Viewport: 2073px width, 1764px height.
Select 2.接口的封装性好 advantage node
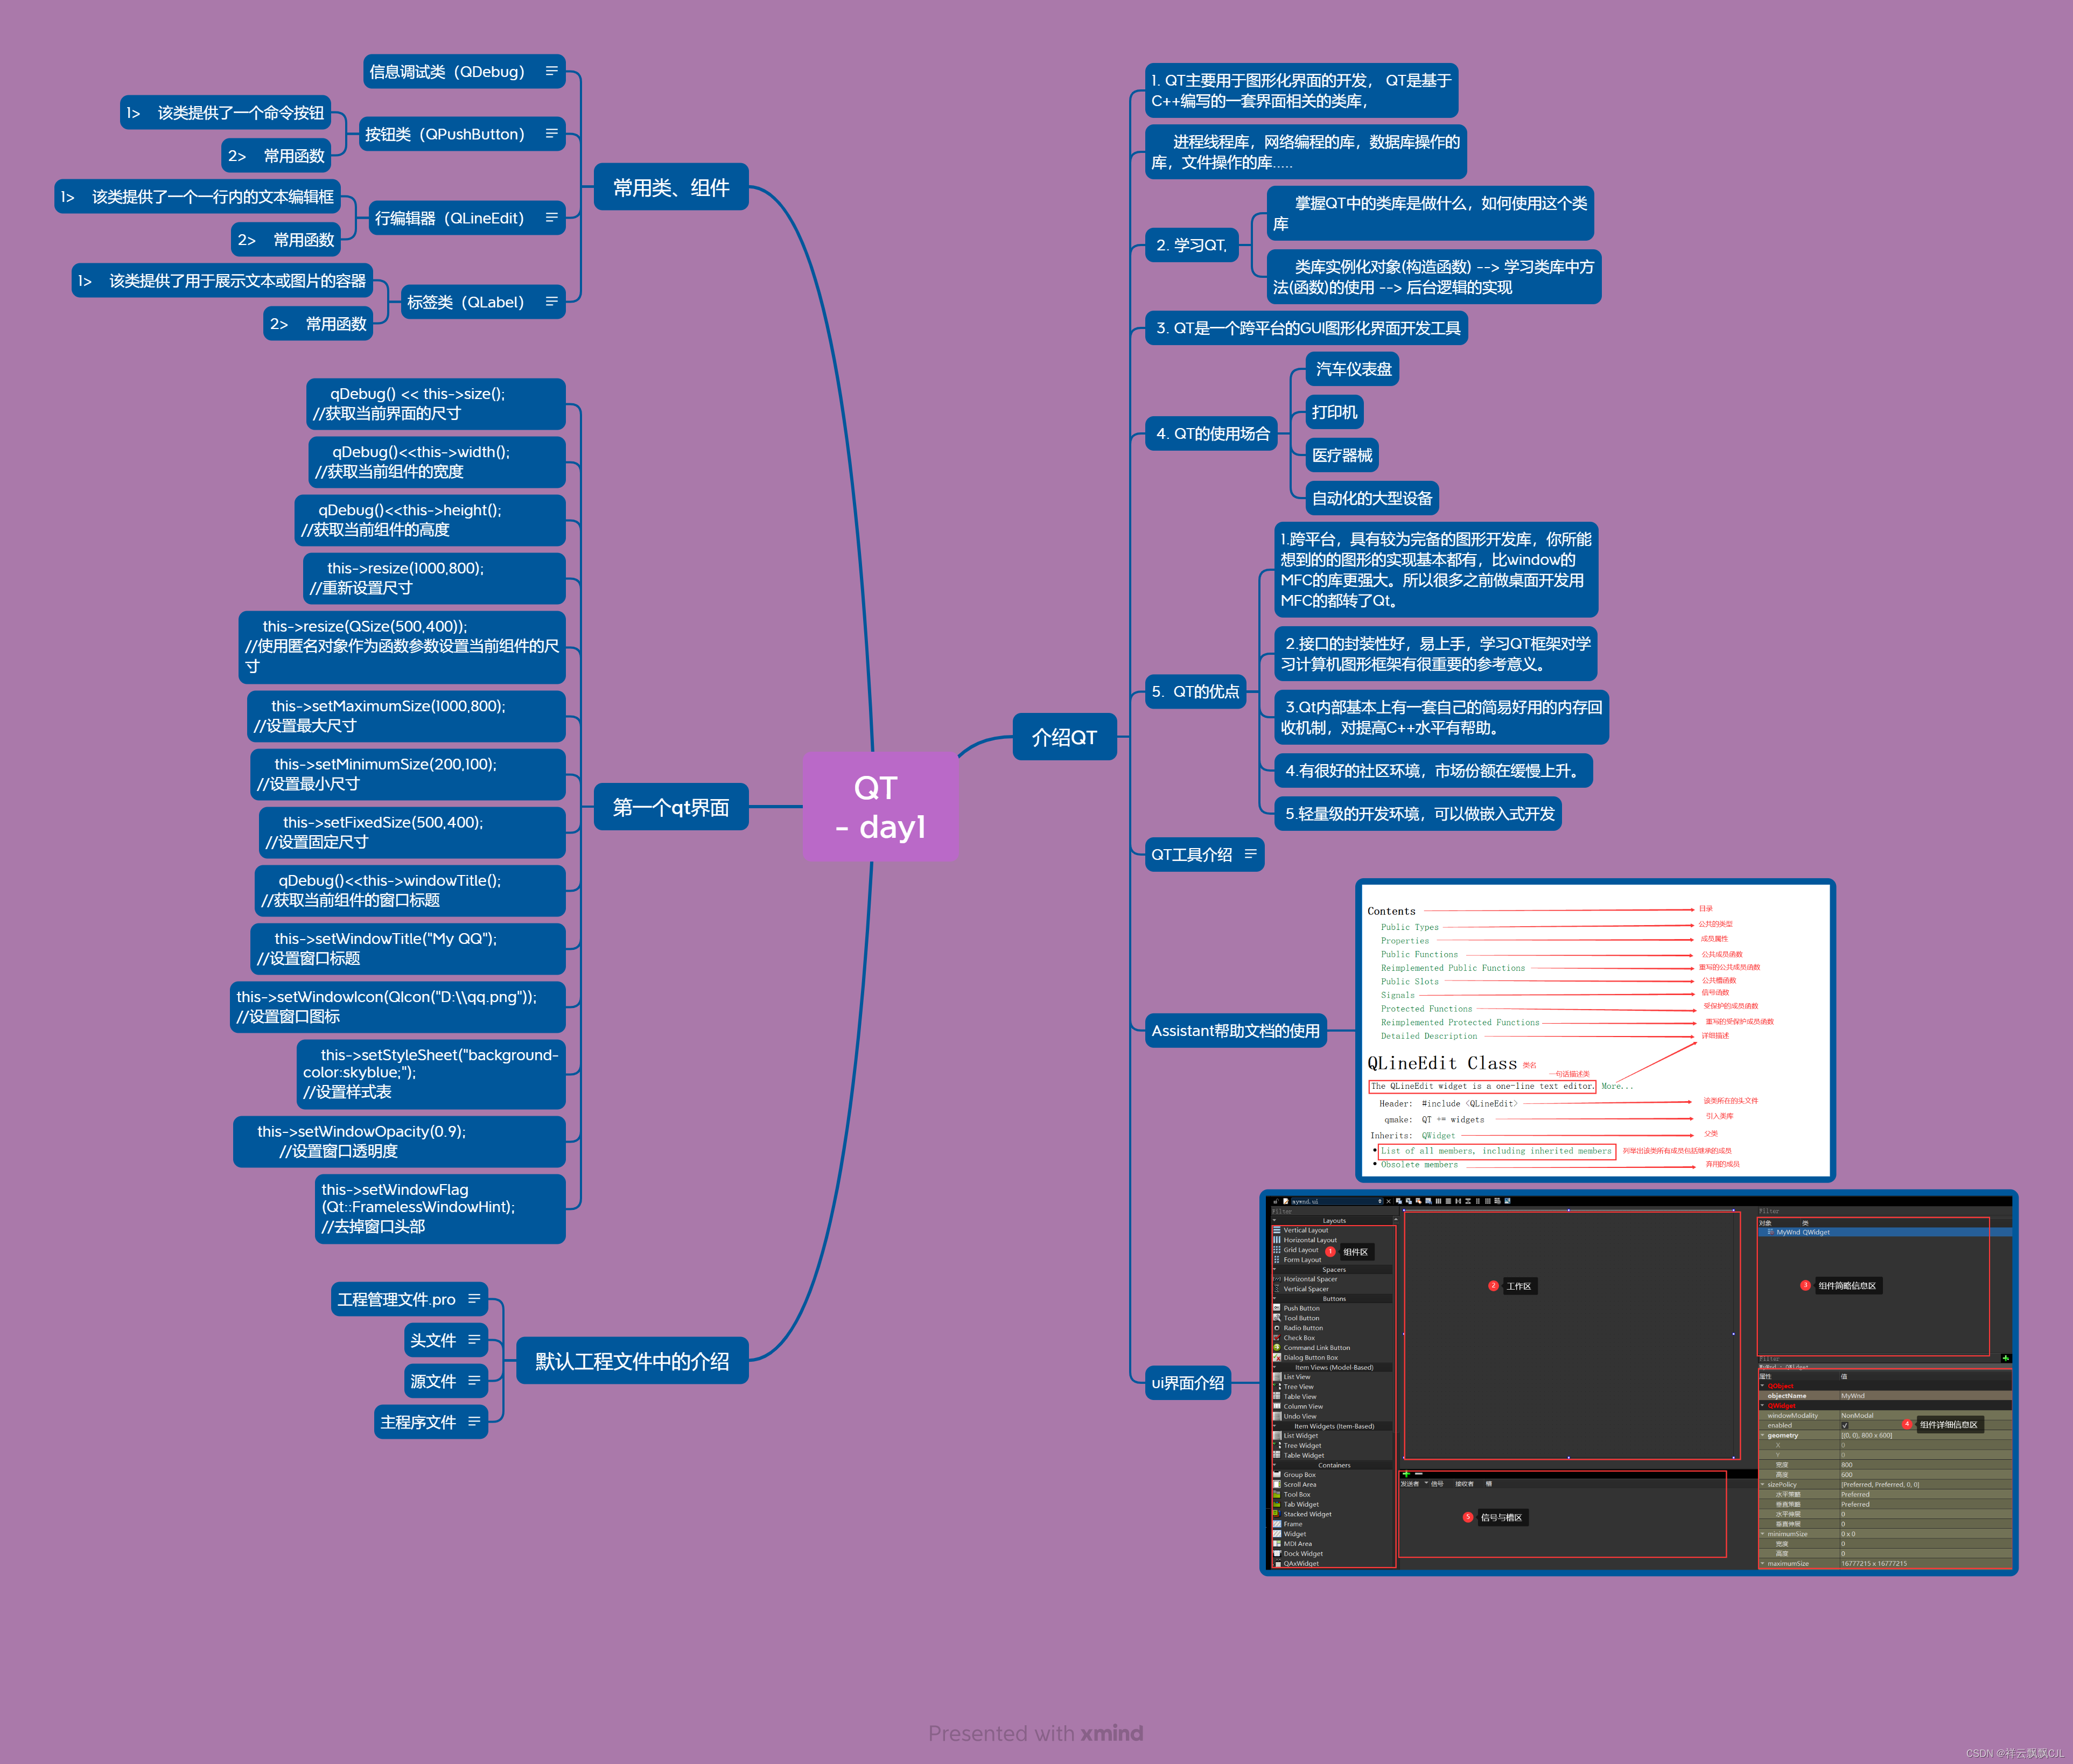point(1435,654)
